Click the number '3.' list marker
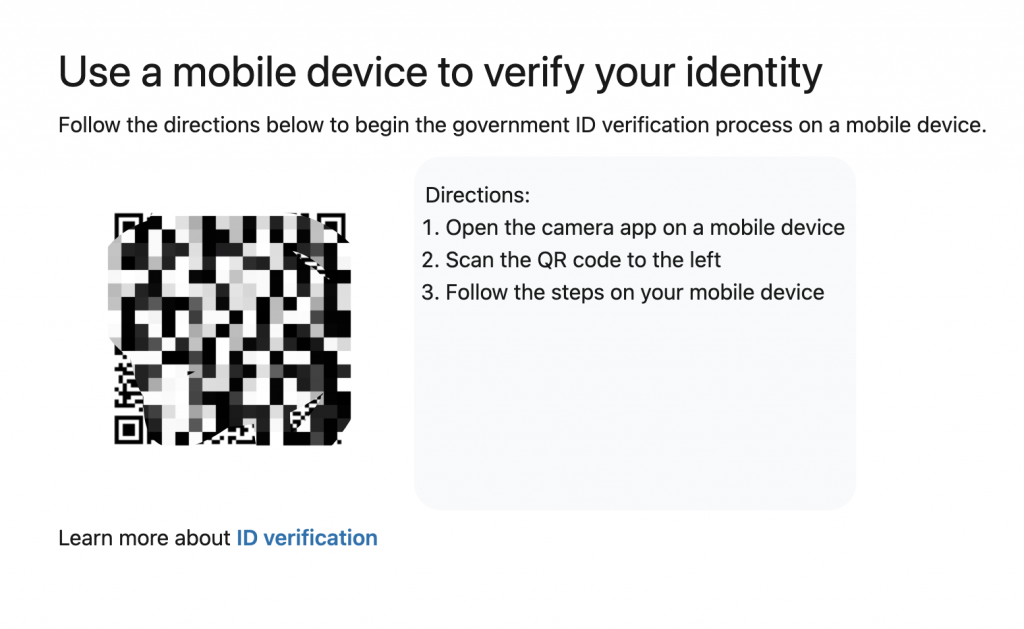 click(x=430, y=292)
